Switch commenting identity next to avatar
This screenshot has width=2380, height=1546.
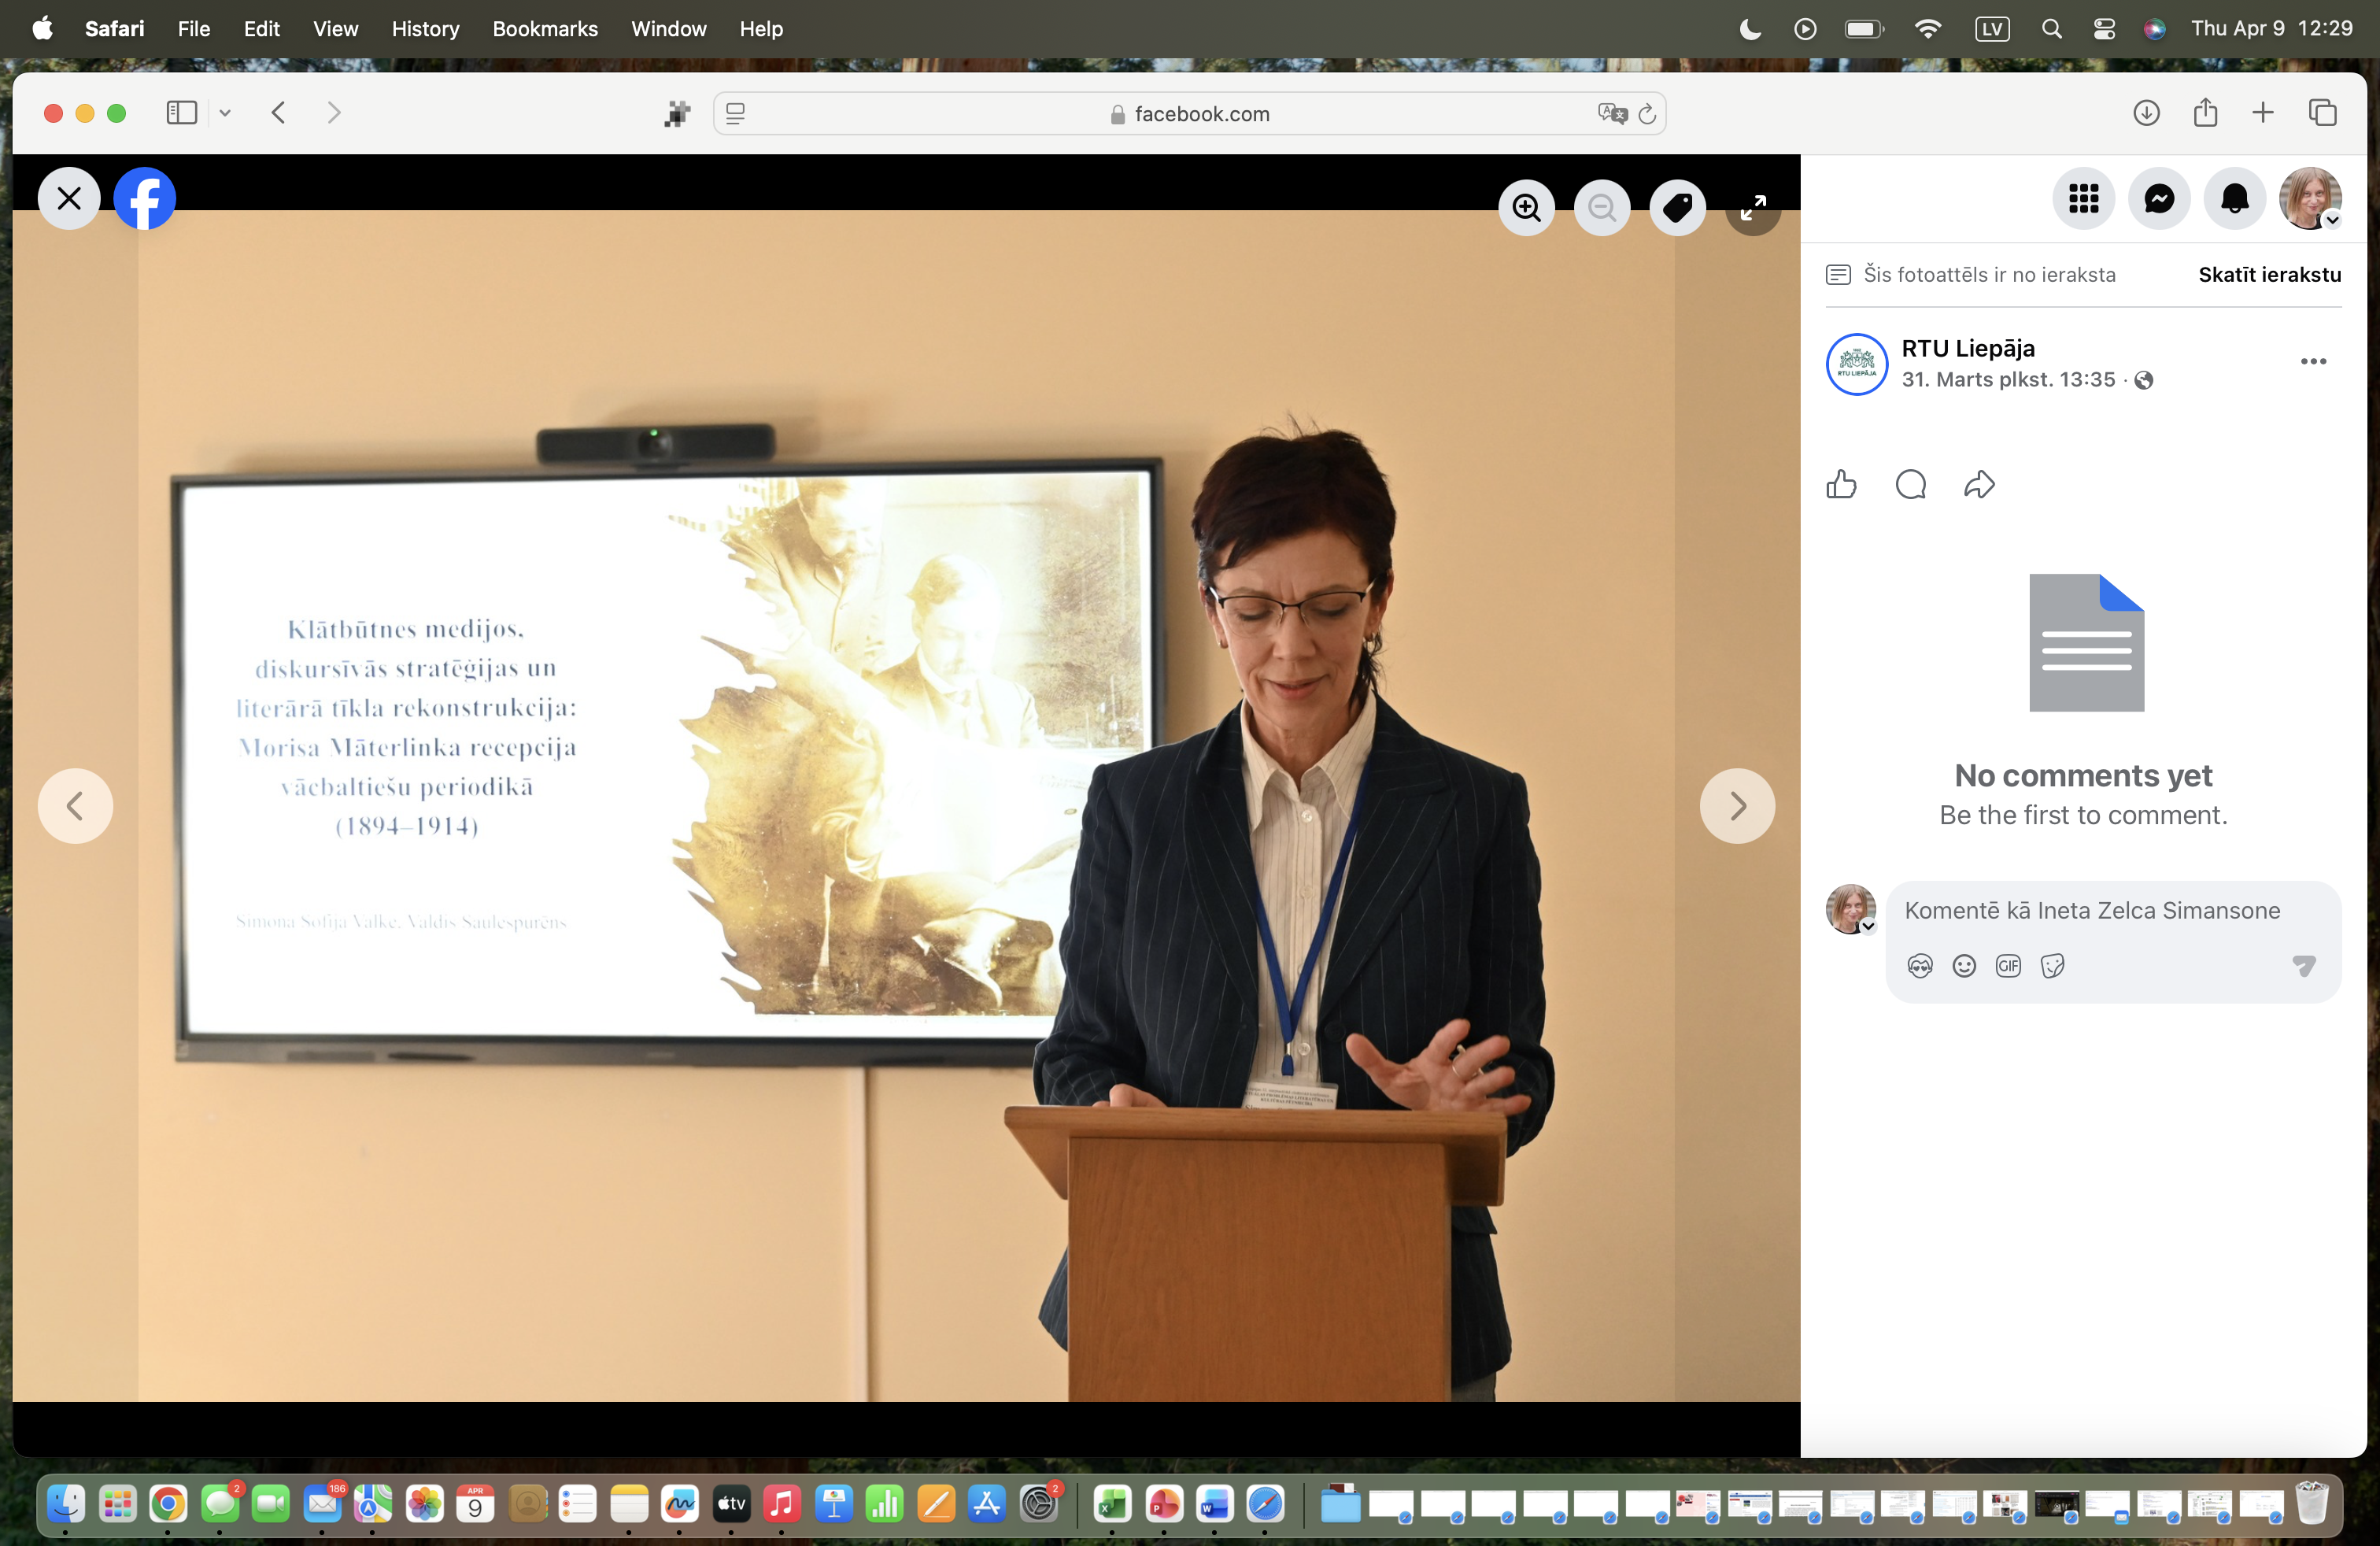1868,926
